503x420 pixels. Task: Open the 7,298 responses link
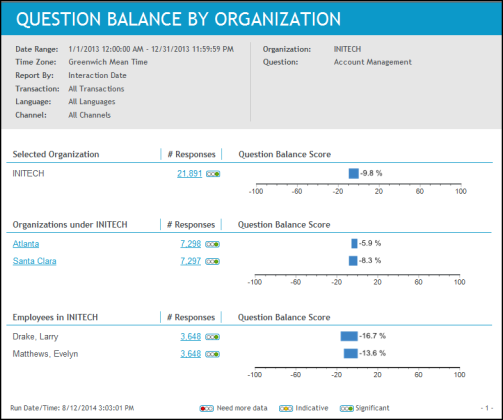191,244
